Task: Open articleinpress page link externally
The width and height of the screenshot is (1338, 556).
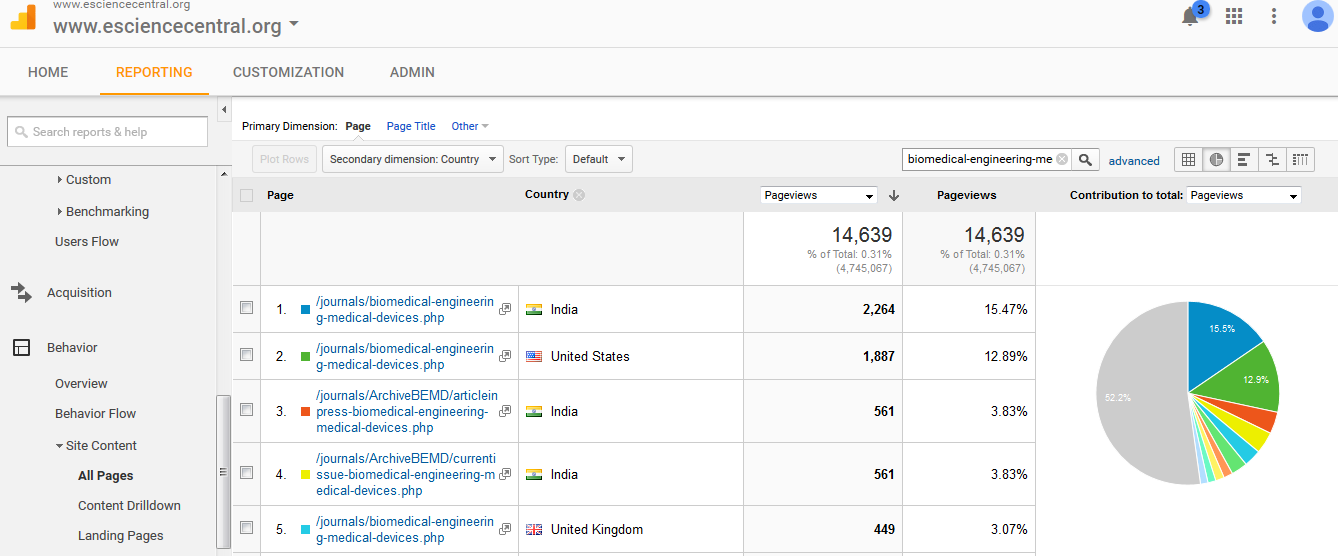Action: pos(505,411)
